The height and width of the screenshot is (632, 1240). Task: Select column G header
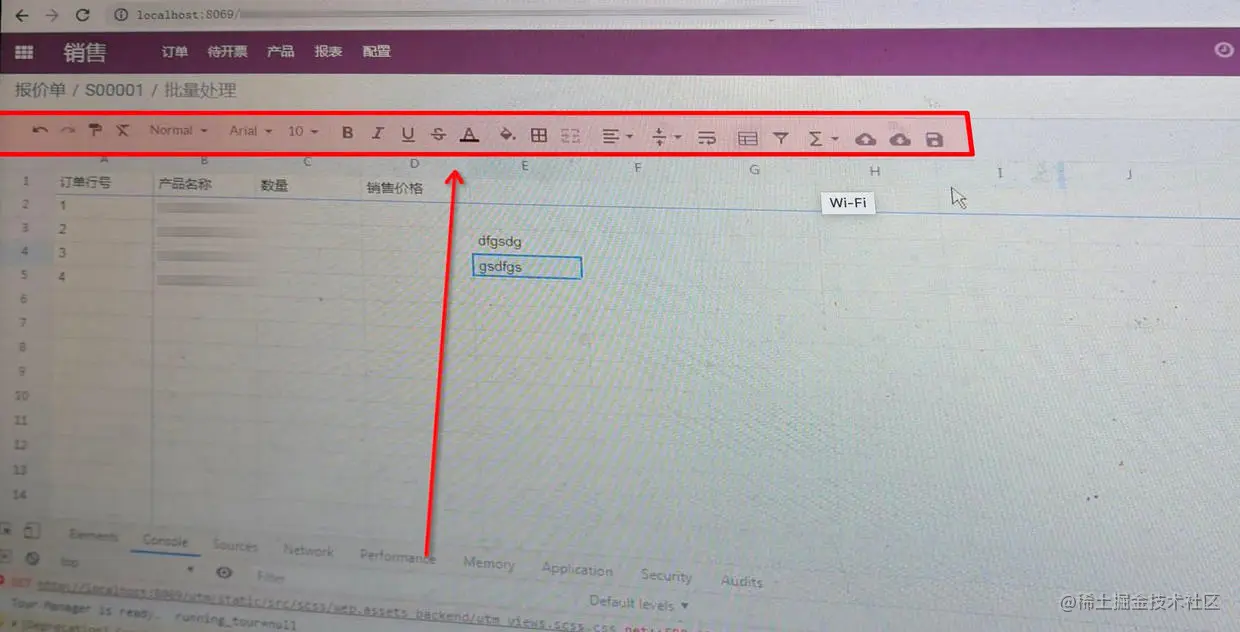pyautogui.click(x=755, y=170)
